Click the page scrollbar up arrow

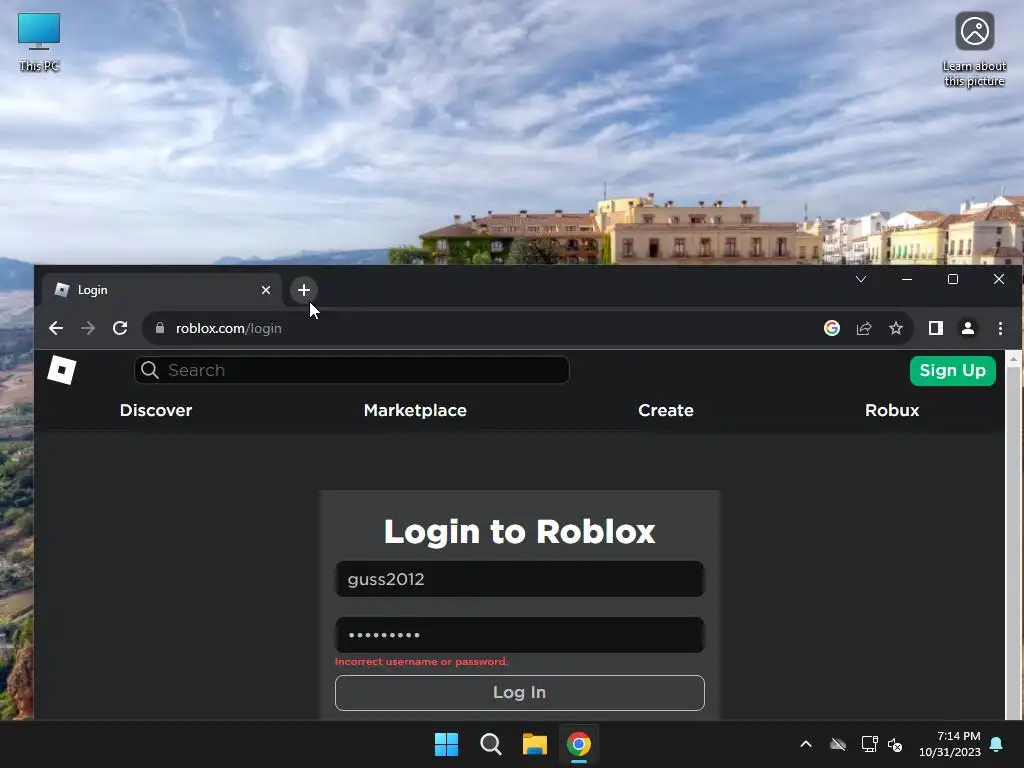click(1014, 359)
